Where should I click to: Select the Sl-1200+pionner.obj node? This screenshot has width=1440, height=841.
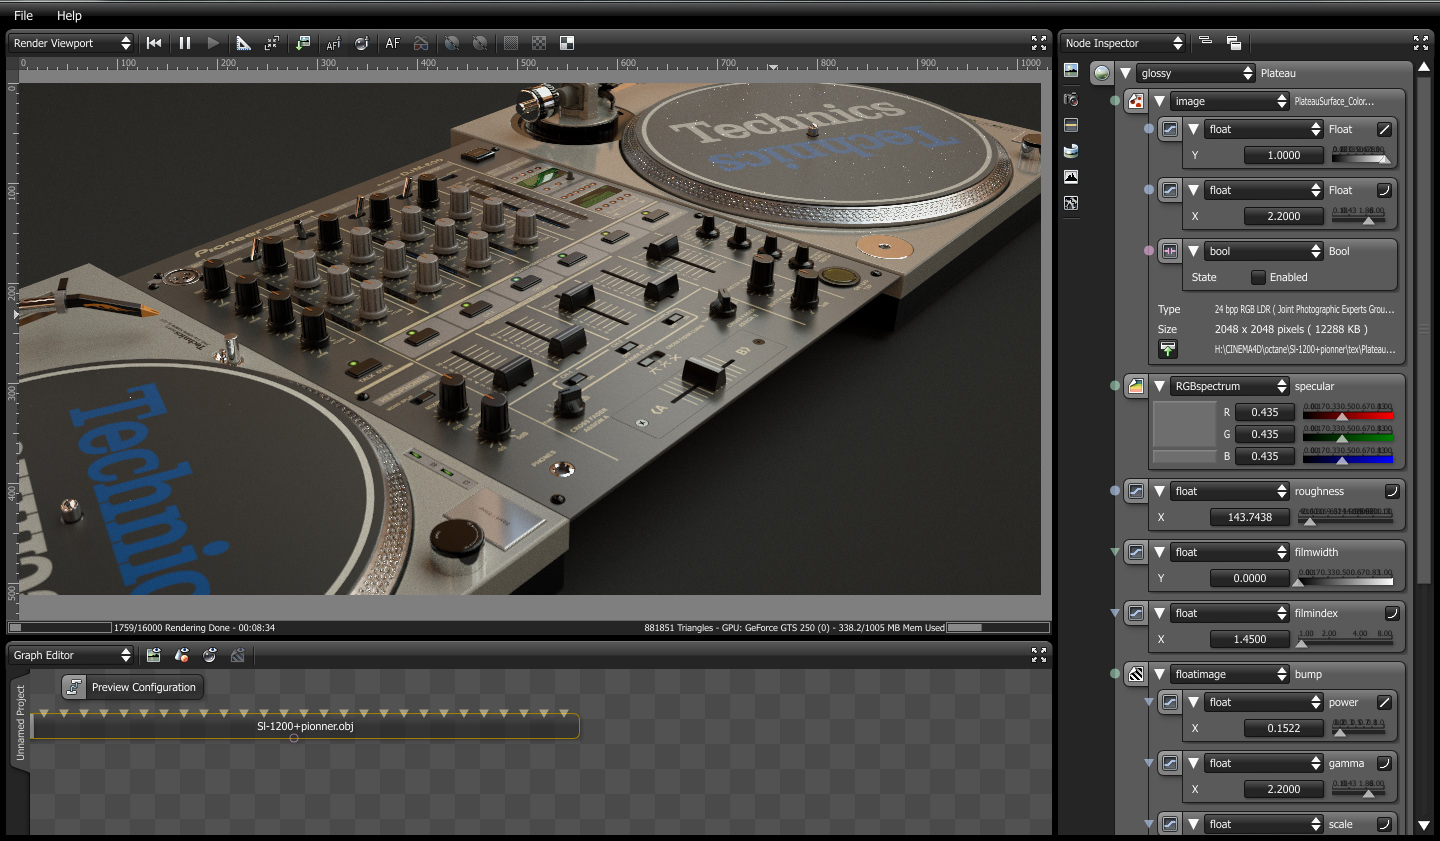305,726
